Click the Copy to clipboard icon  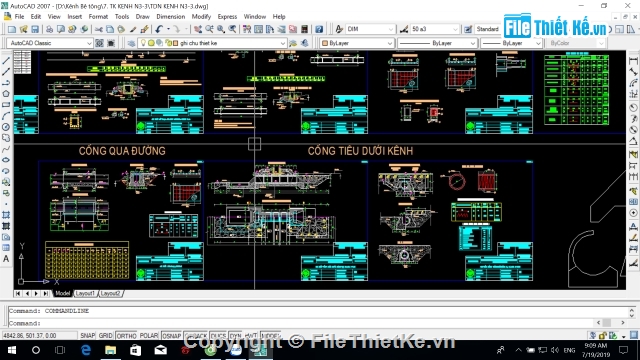pyautogui.click(x=110, y=29)
